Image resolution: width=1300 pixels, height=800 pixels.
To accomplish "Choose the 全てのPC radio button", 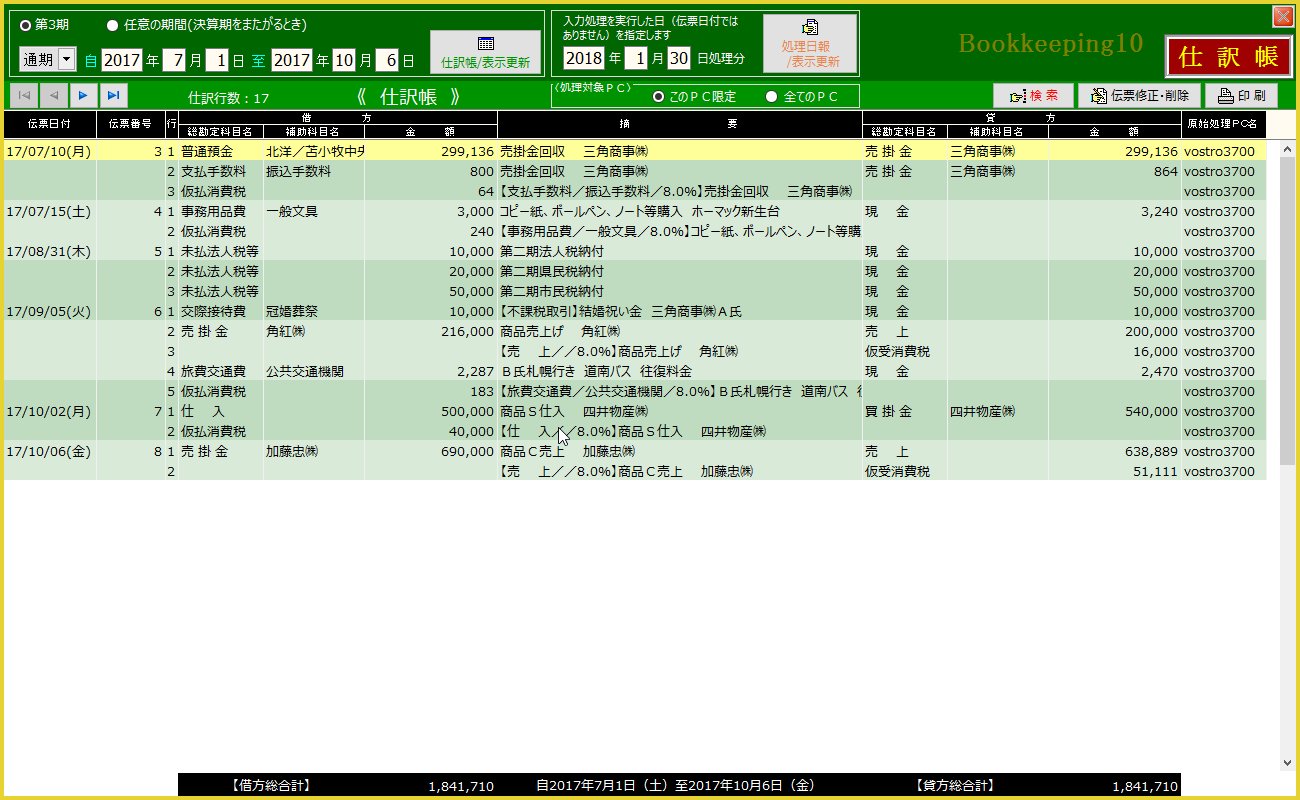I will (x=771, y=96).
